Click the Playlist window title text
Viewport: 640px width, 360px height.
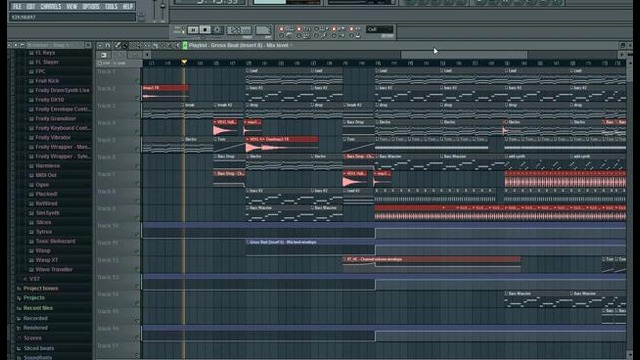[238, 45]
